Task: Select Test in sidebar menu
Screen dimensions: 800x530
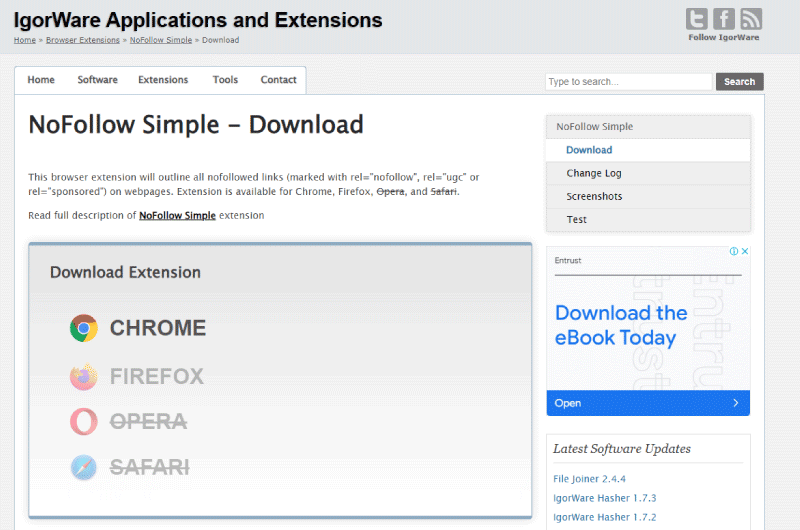Action: [648, 219]
